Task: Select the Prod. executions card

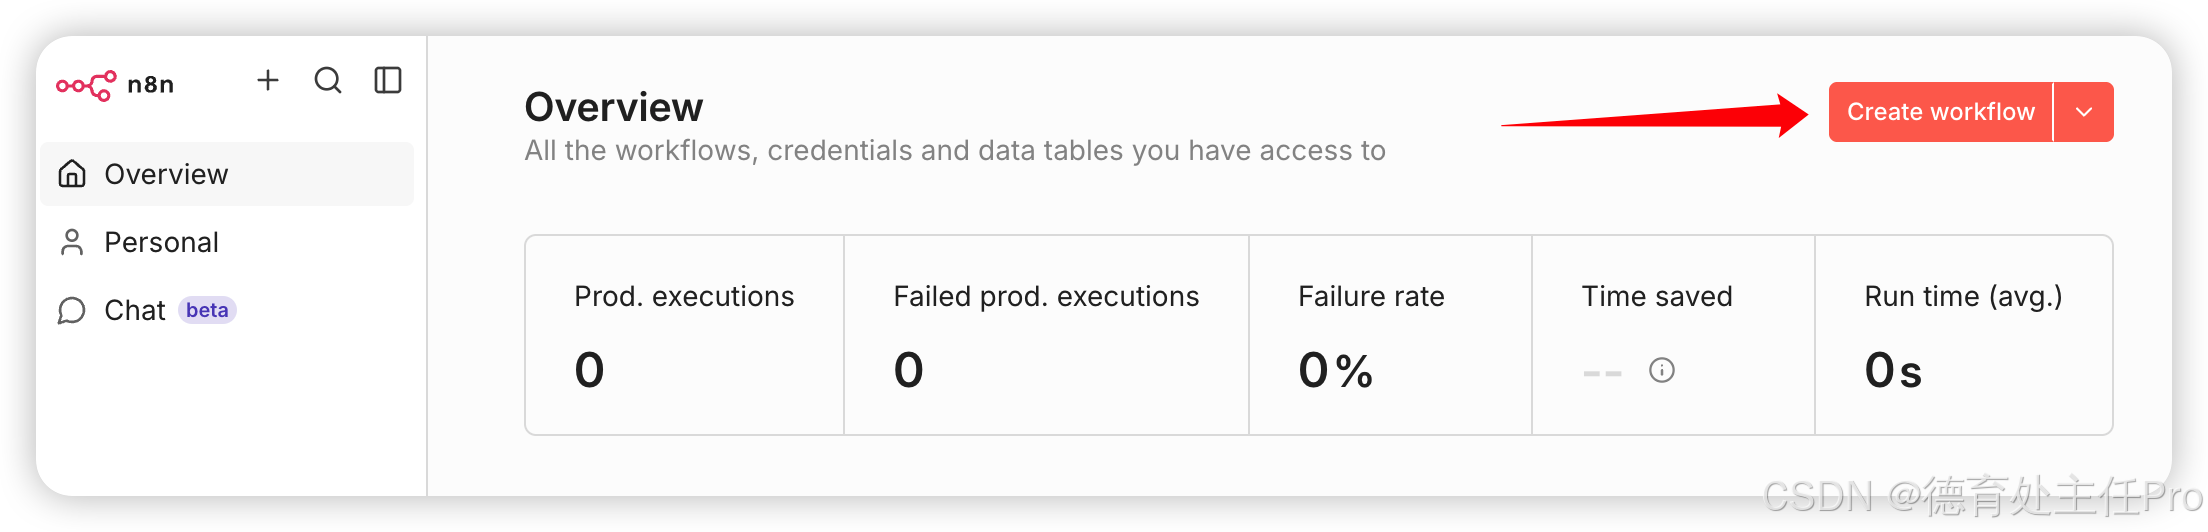Action: 684,335
